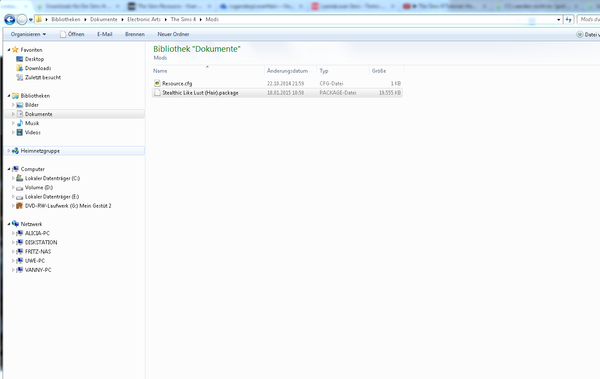Open Downloads under Favoriten
Image resolution: width=600 pixels, height=379 pixels.
coord(38,68)
